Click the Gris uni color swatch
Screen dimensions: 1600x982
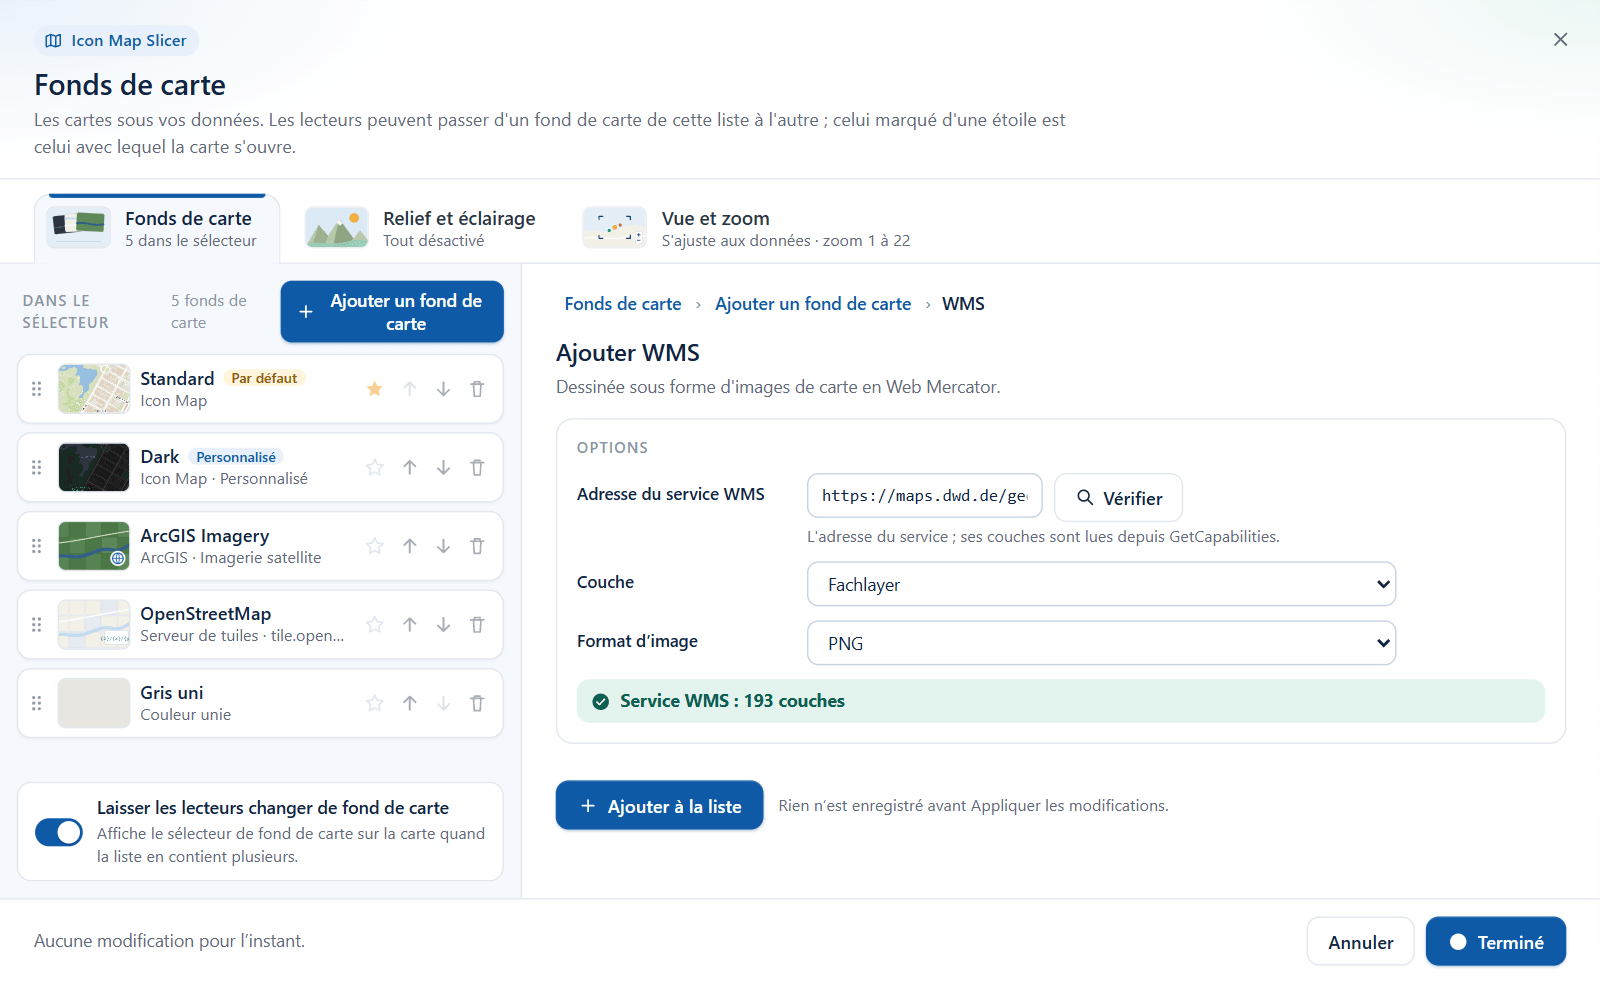pos(94,703)
